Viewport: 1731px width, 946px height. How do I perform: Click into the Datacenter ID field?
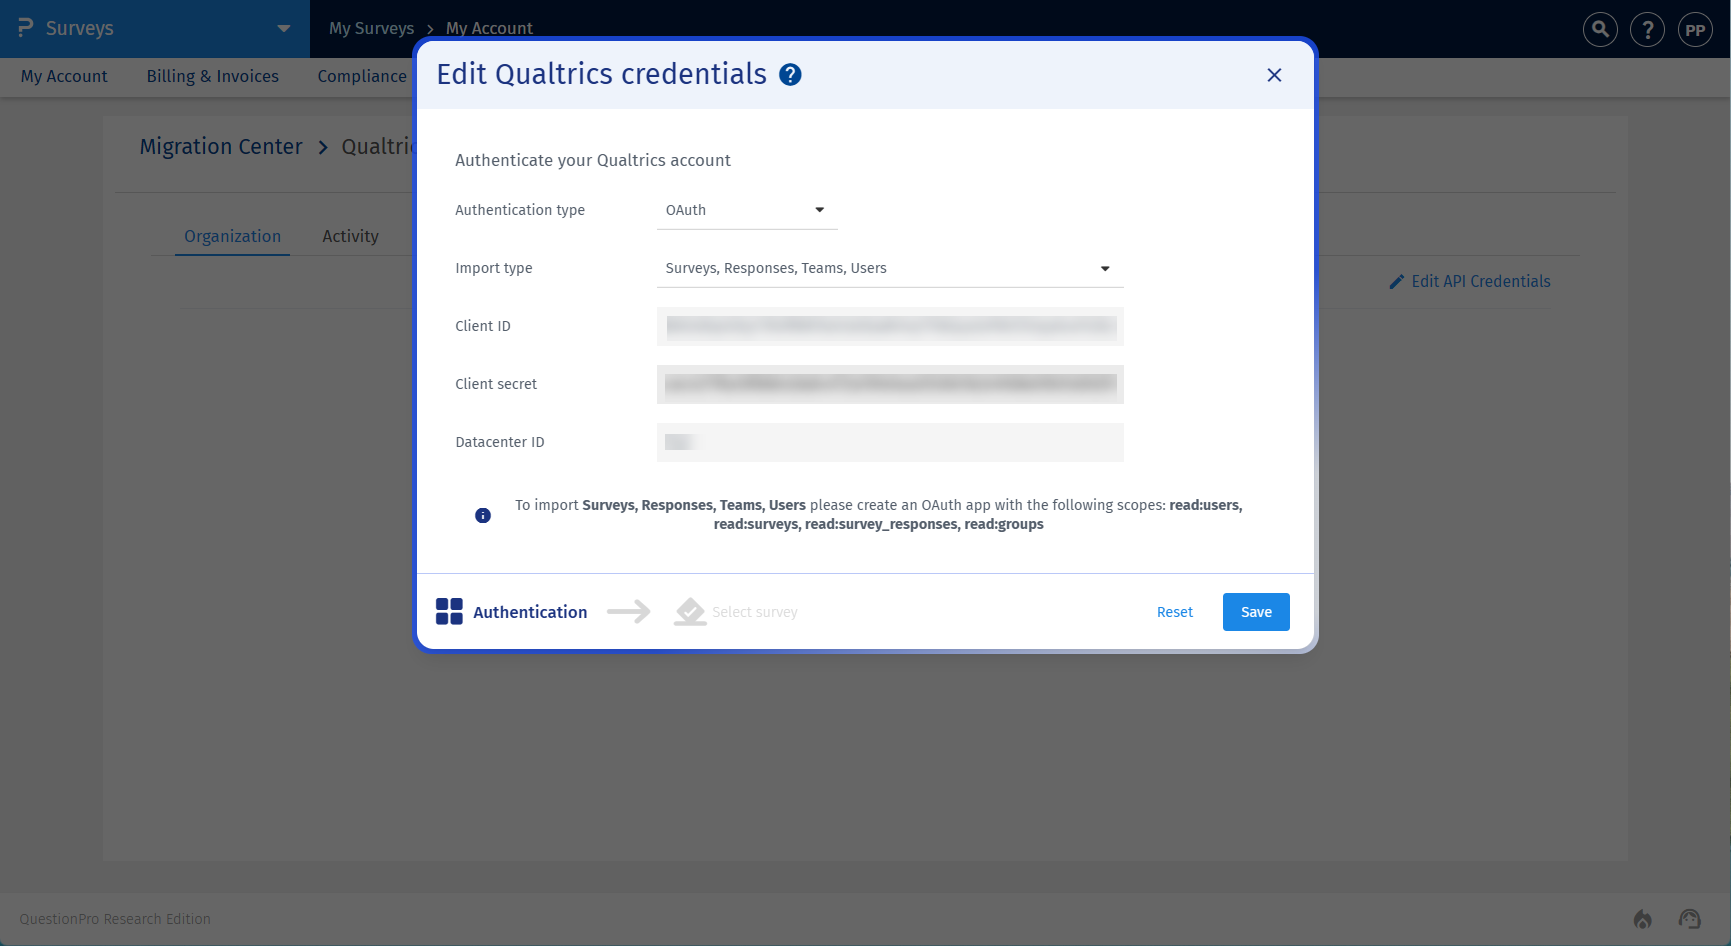tap(890, 442)
